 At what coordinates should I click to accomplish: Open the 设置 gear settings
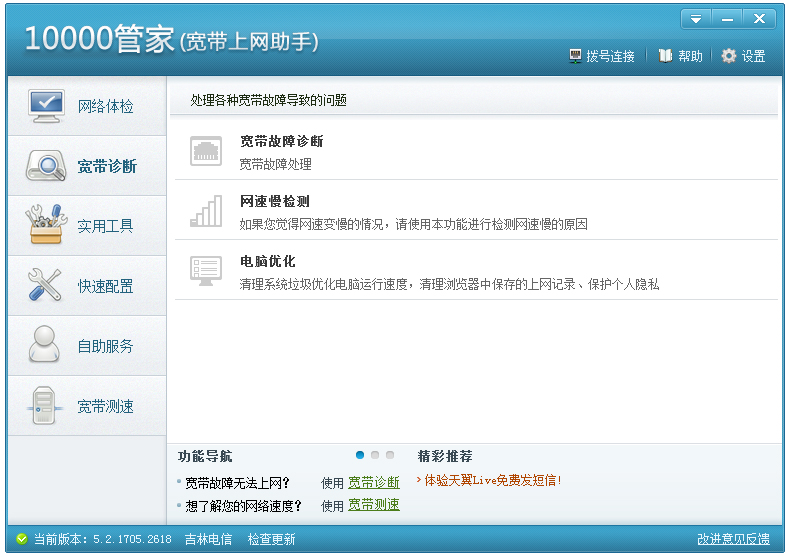point(743,56)
